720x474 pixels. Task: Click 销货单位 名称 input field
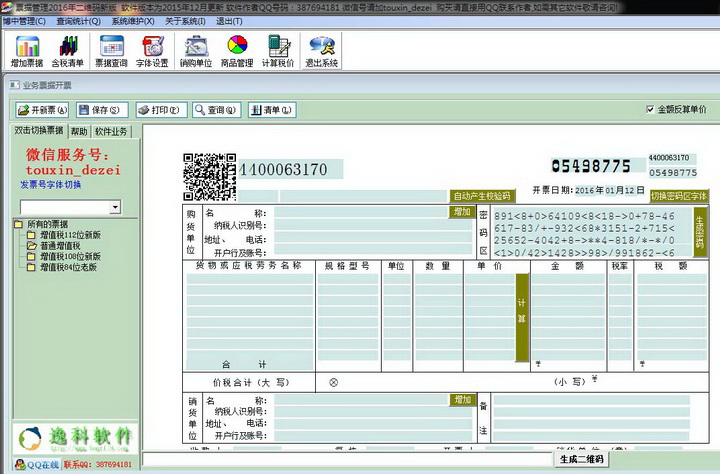pos(361,400)
